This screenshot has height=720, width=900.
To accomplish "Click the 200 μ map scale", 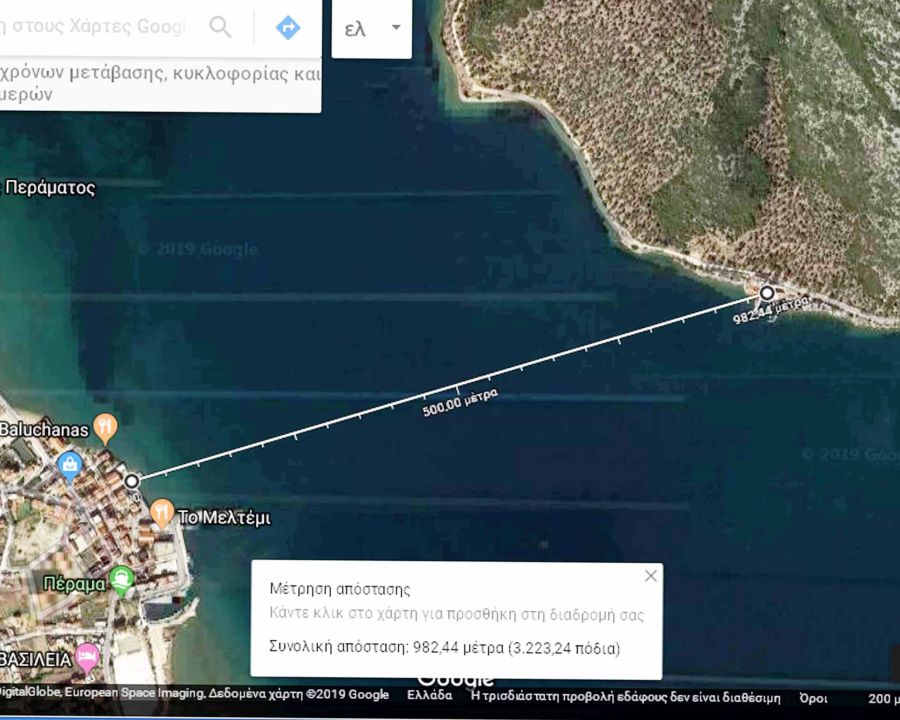I will 881,697.
